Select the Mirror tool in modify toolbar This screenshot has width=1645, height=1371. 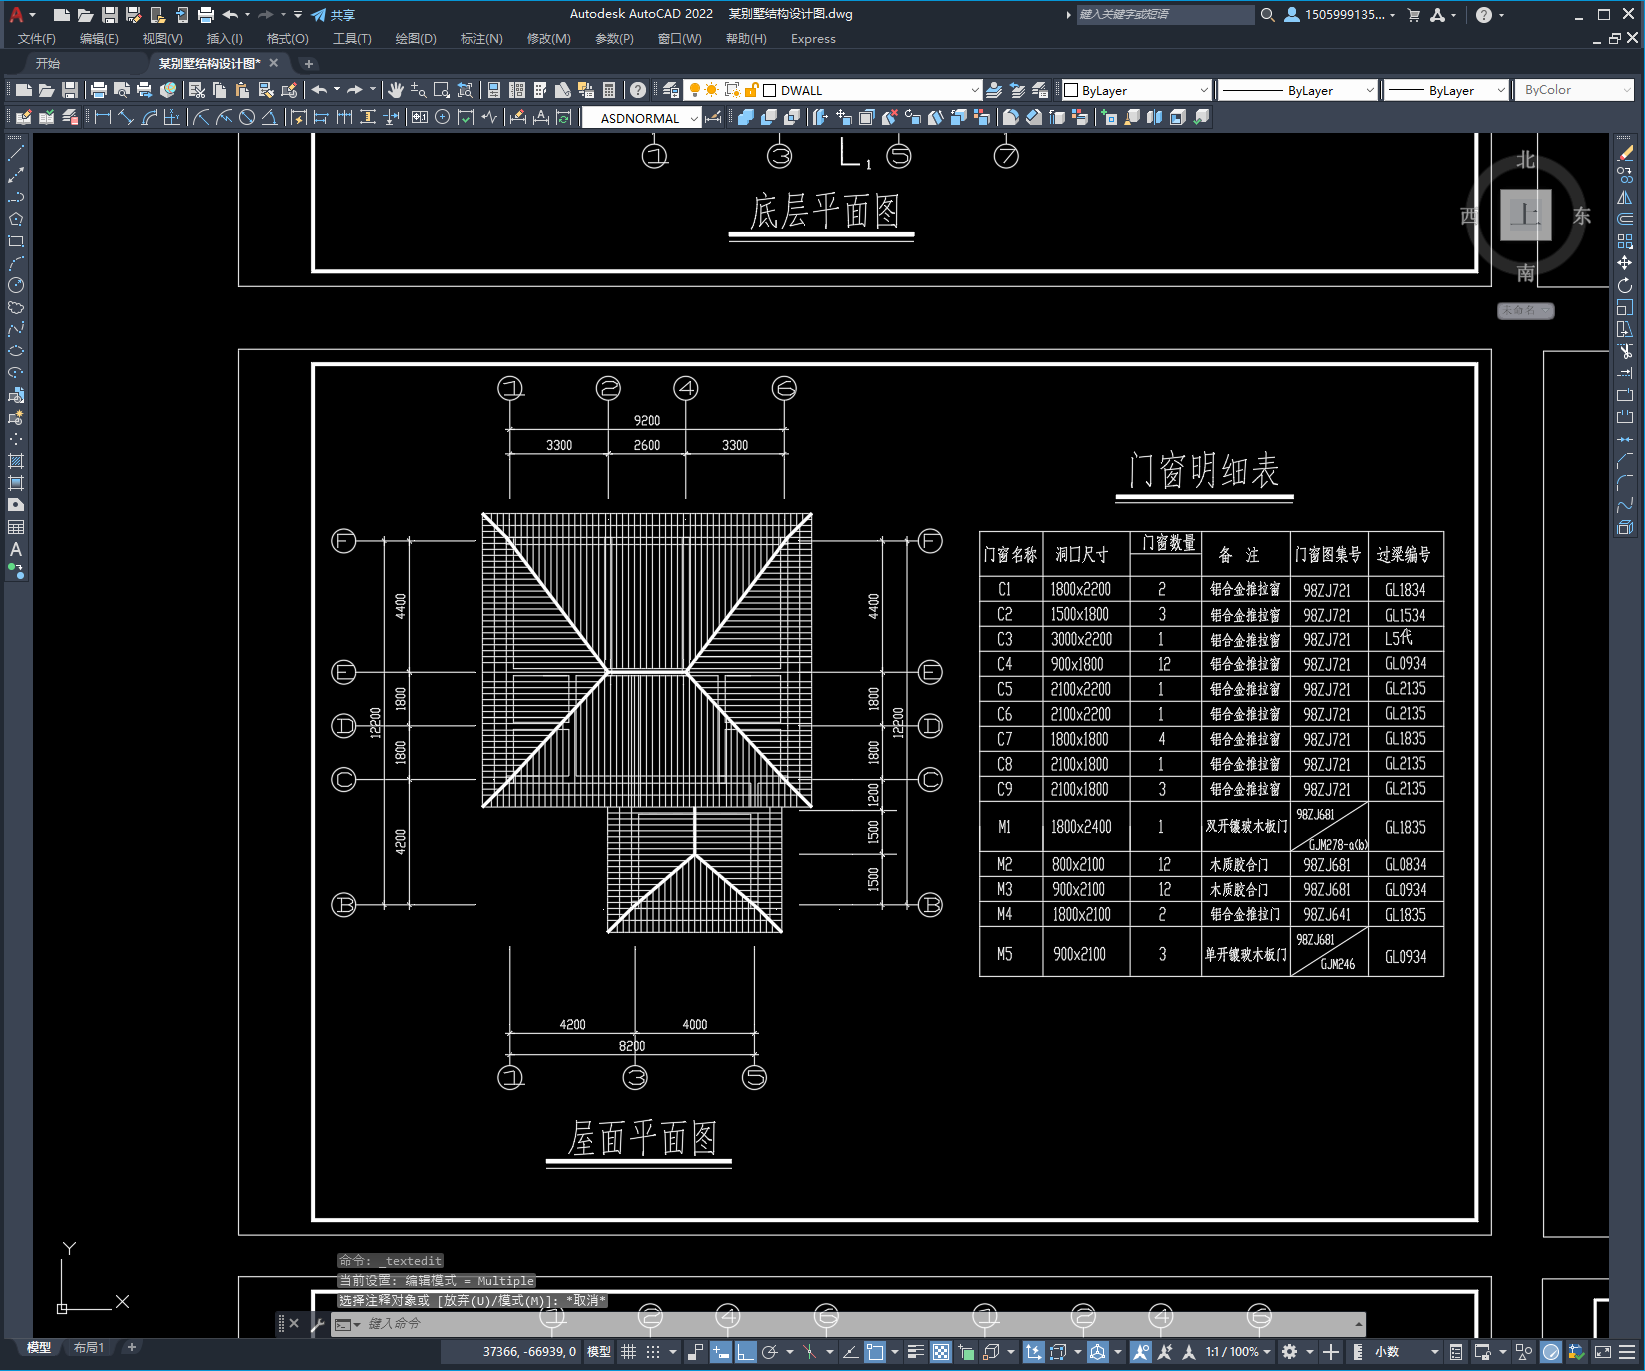pos(1625,197)
